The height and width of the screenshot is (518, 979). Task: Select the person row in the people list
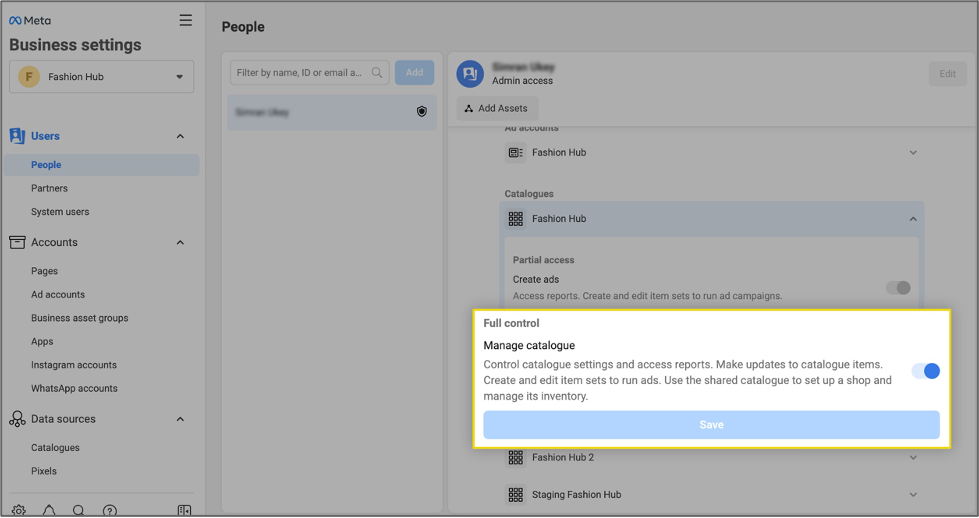pyautogui.click(x=332, y=112)
